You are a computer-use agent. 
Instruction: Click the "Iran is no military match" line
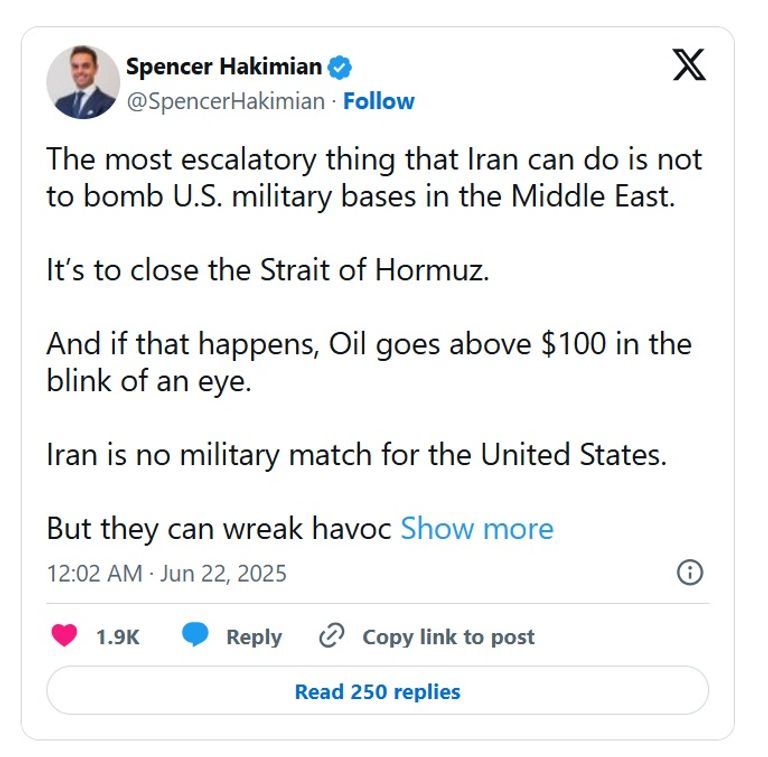click(x=356, y=455)
